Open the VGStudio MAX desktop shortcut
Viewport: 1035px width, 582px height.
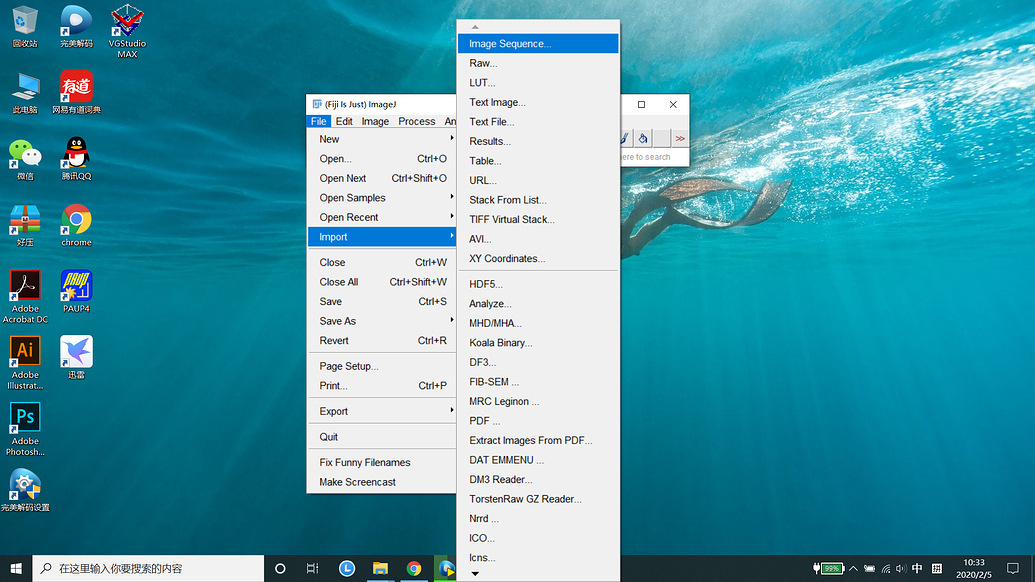point(127,24)
